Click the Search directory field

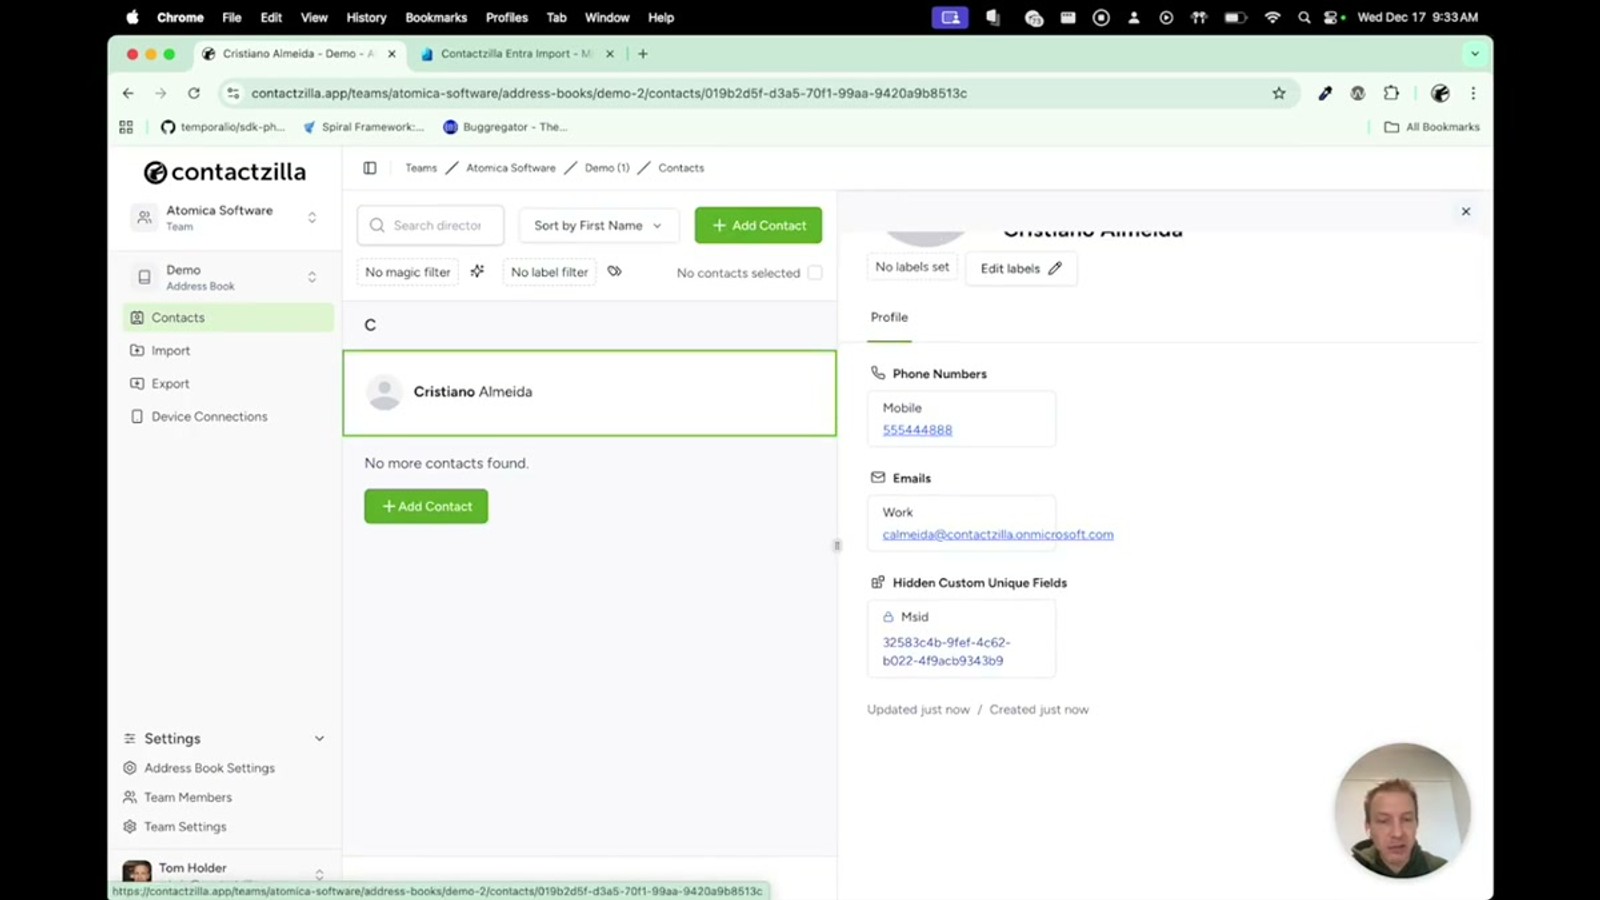[430, 225]
